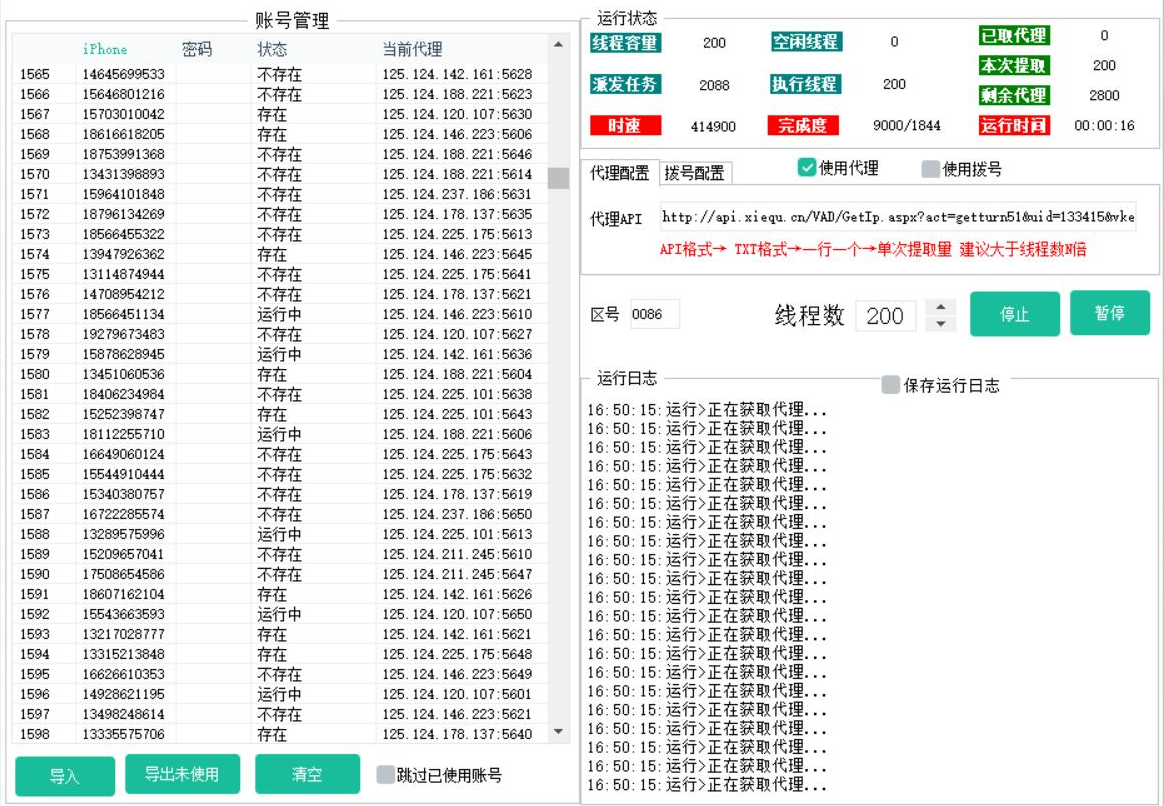The image size is (1164, 806).
Task: Enable the 跳过已使用账号 checkbox
Action: click(386, 775)
